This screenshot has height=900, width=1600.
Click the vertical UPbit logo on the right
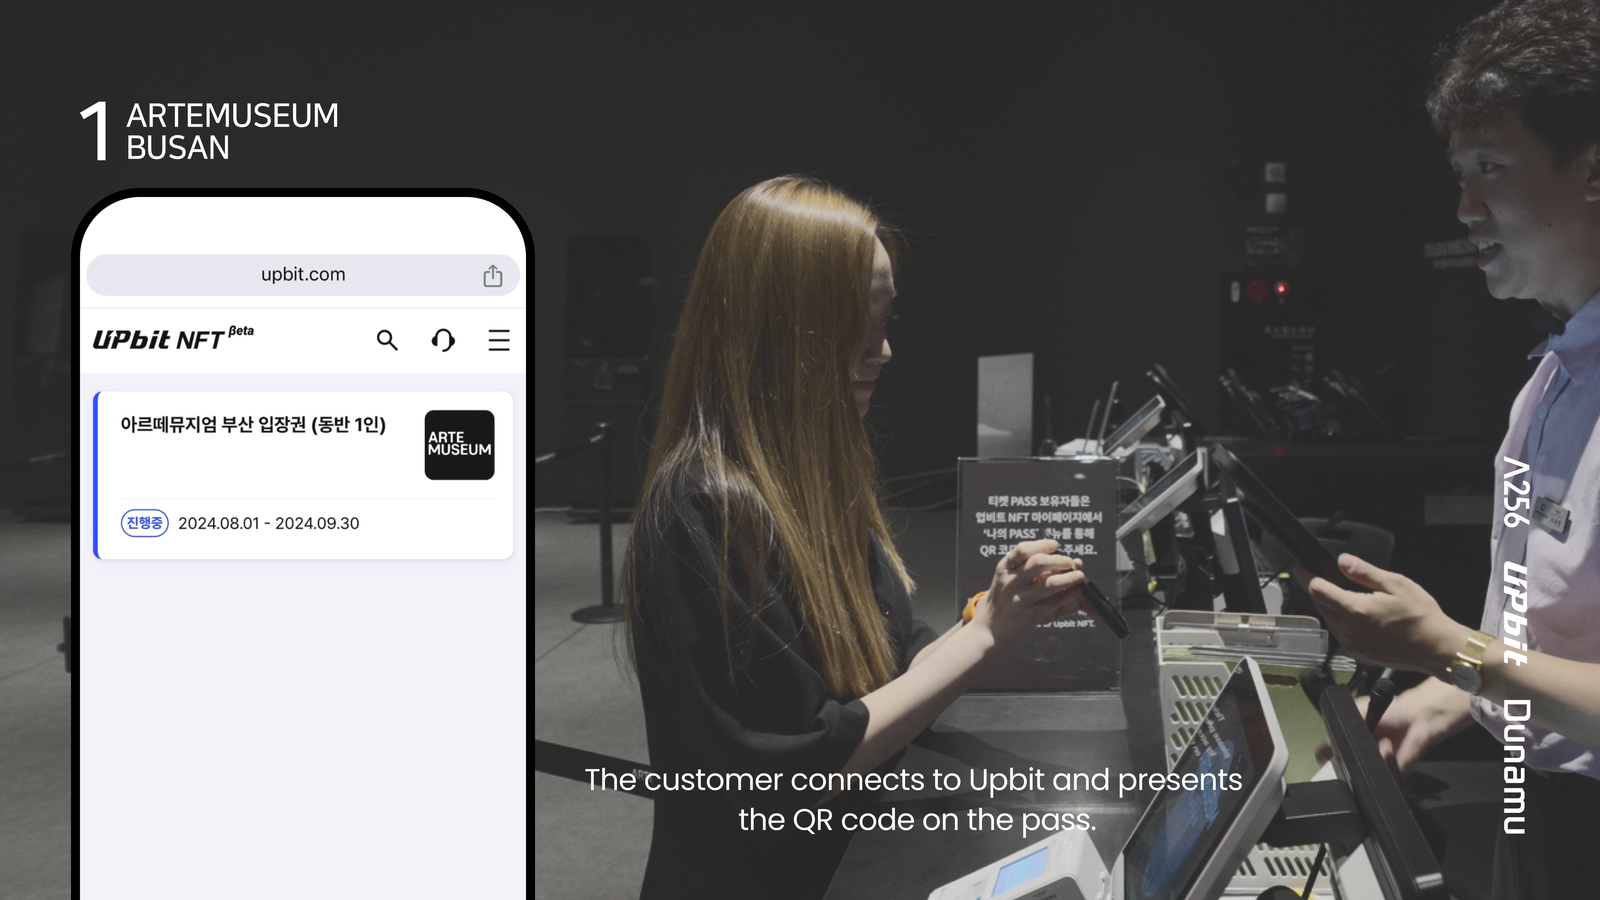pos(1516,613)
